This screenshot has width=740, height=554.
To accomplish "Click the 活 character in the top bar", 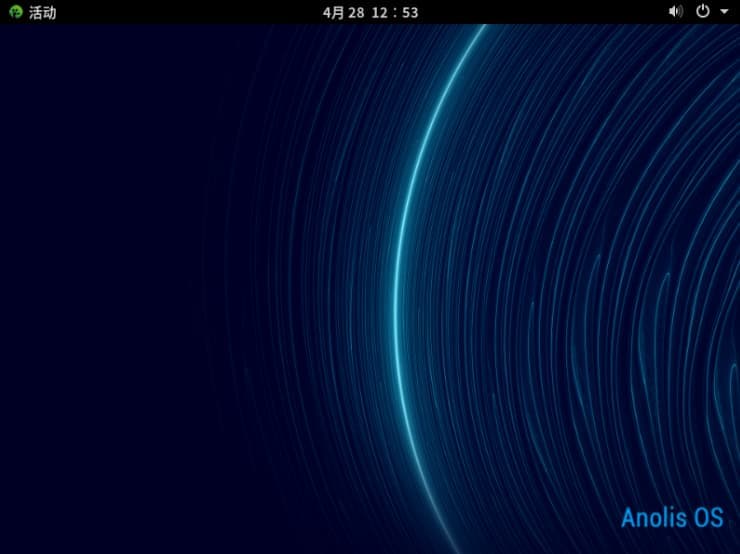I will click(36, 13).
